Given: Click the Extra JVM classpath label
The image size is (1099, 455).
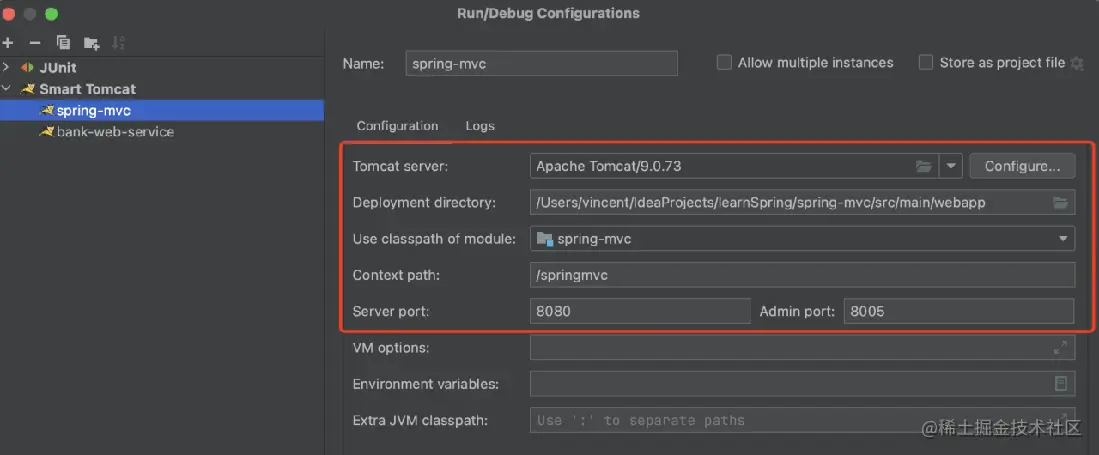Looking at the screenshot, I should 421,421.
